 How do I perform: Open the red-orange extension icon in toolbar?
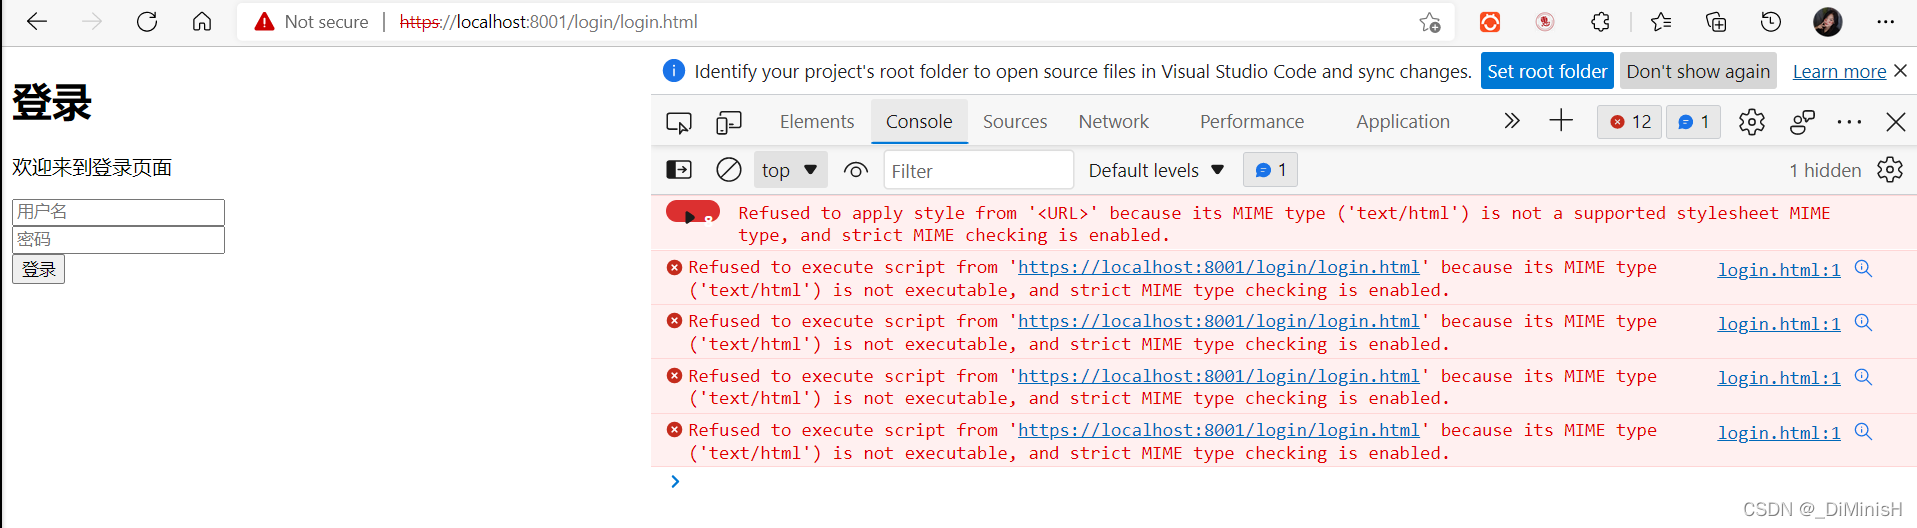(x=1490, y=22)
